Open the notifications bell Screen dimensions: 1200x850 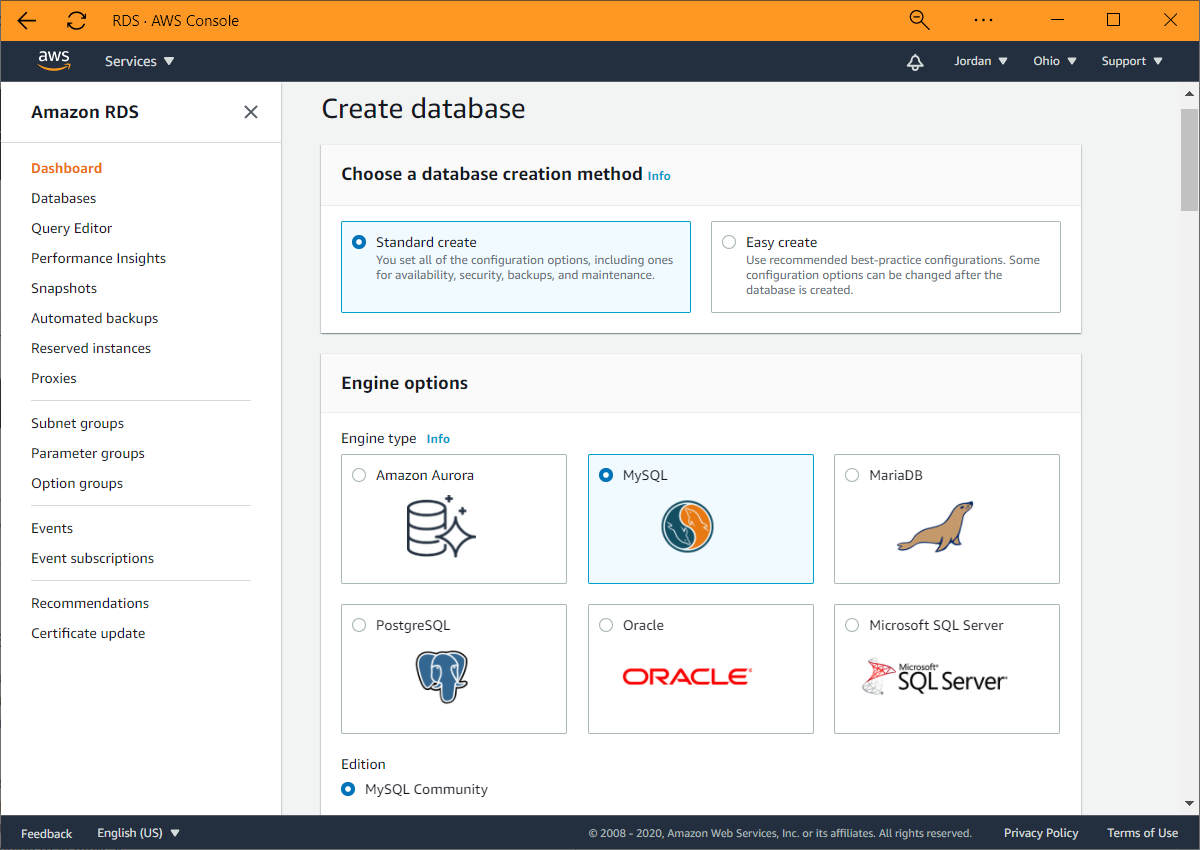(915, 61)
